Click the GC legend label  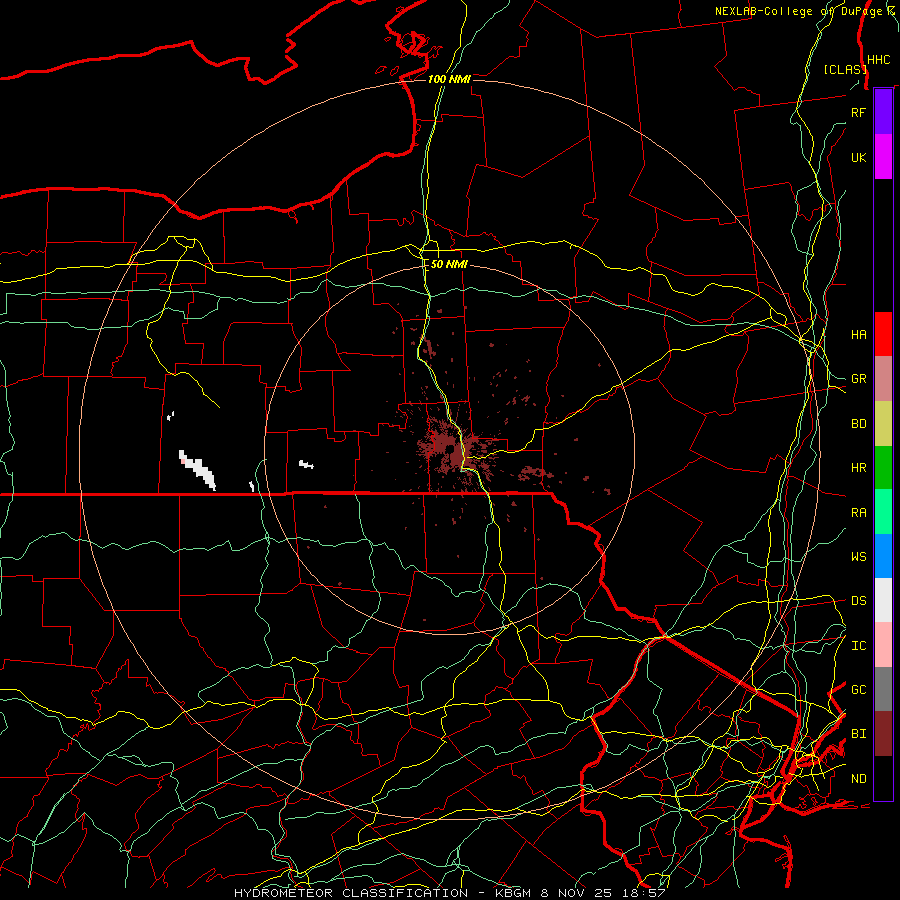(858, 690)
